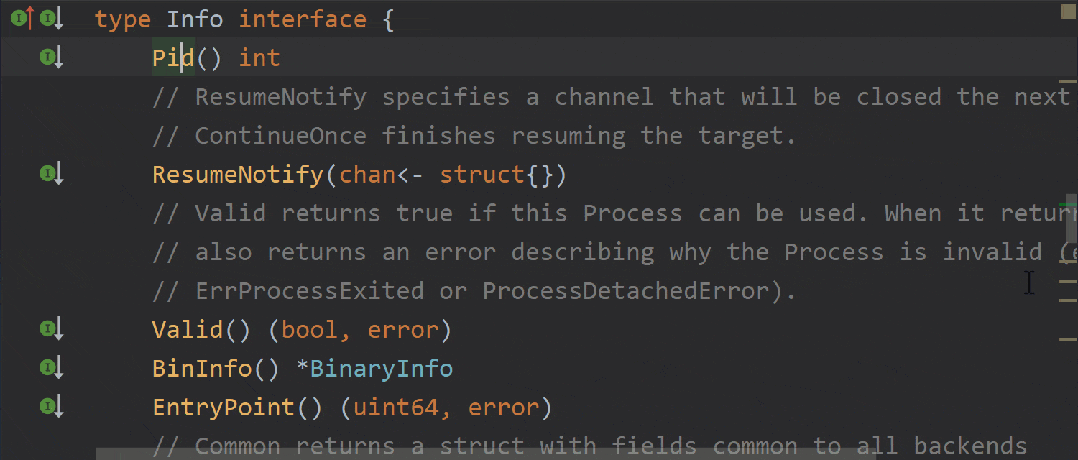The width and height of the screenshot is (1078, 460).
Task: Open implementations via Valid() gutter icon
Action: 51,329
